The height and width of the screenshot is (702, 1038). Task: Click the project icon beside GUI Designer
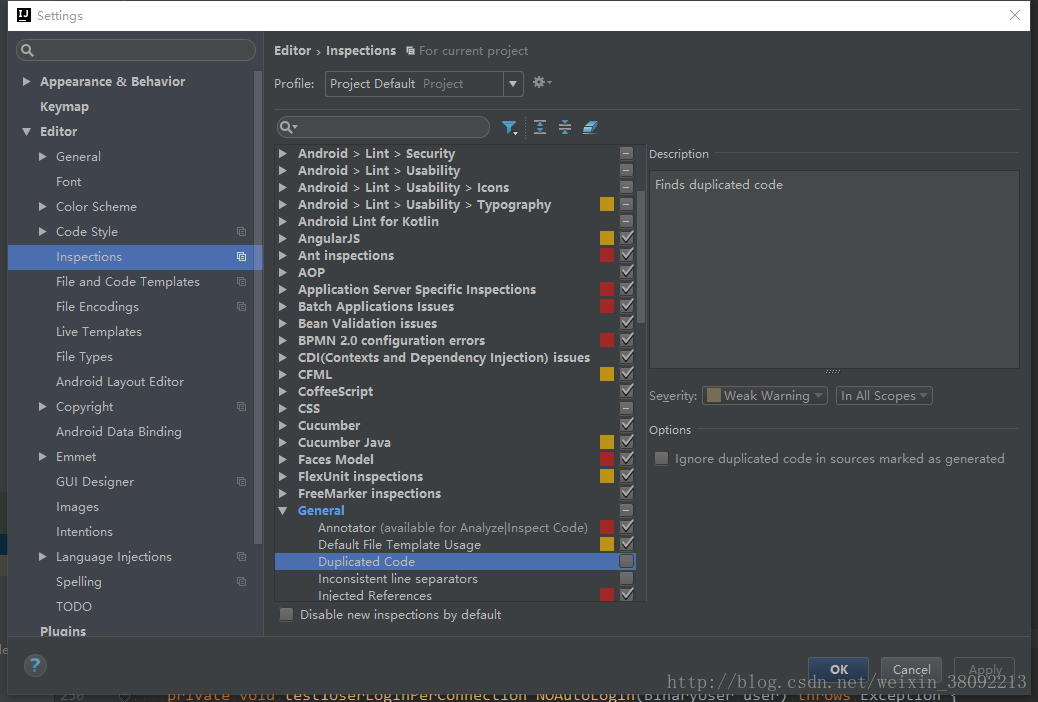click(242, 481)
